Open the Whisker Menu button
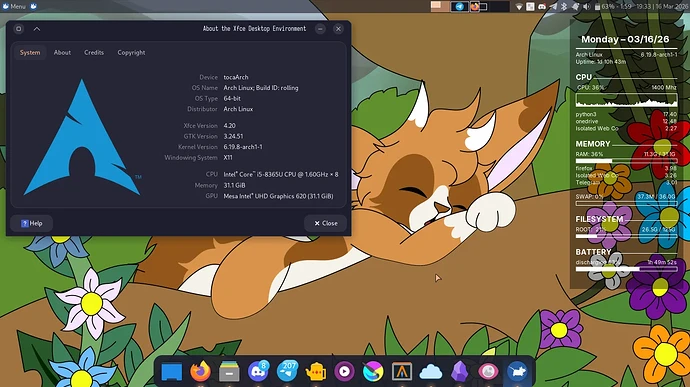 coord(14,6)
